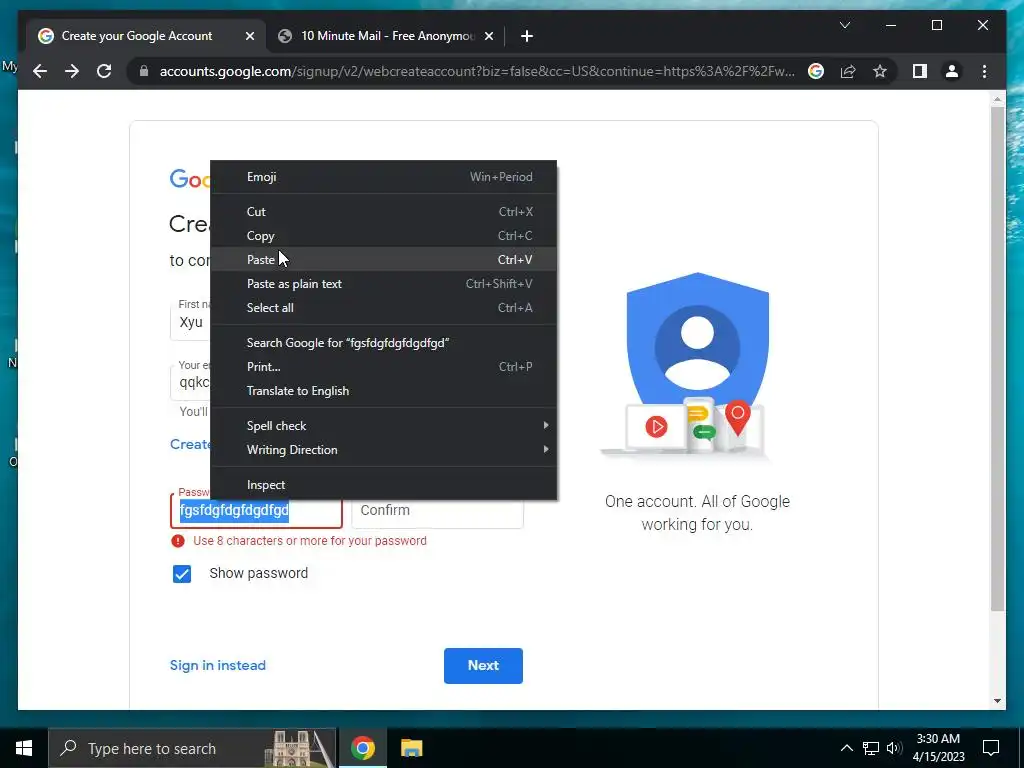The image size is (1024, 768).
Task: Choose Emoji from the context menu
Action: coord(383,177)
